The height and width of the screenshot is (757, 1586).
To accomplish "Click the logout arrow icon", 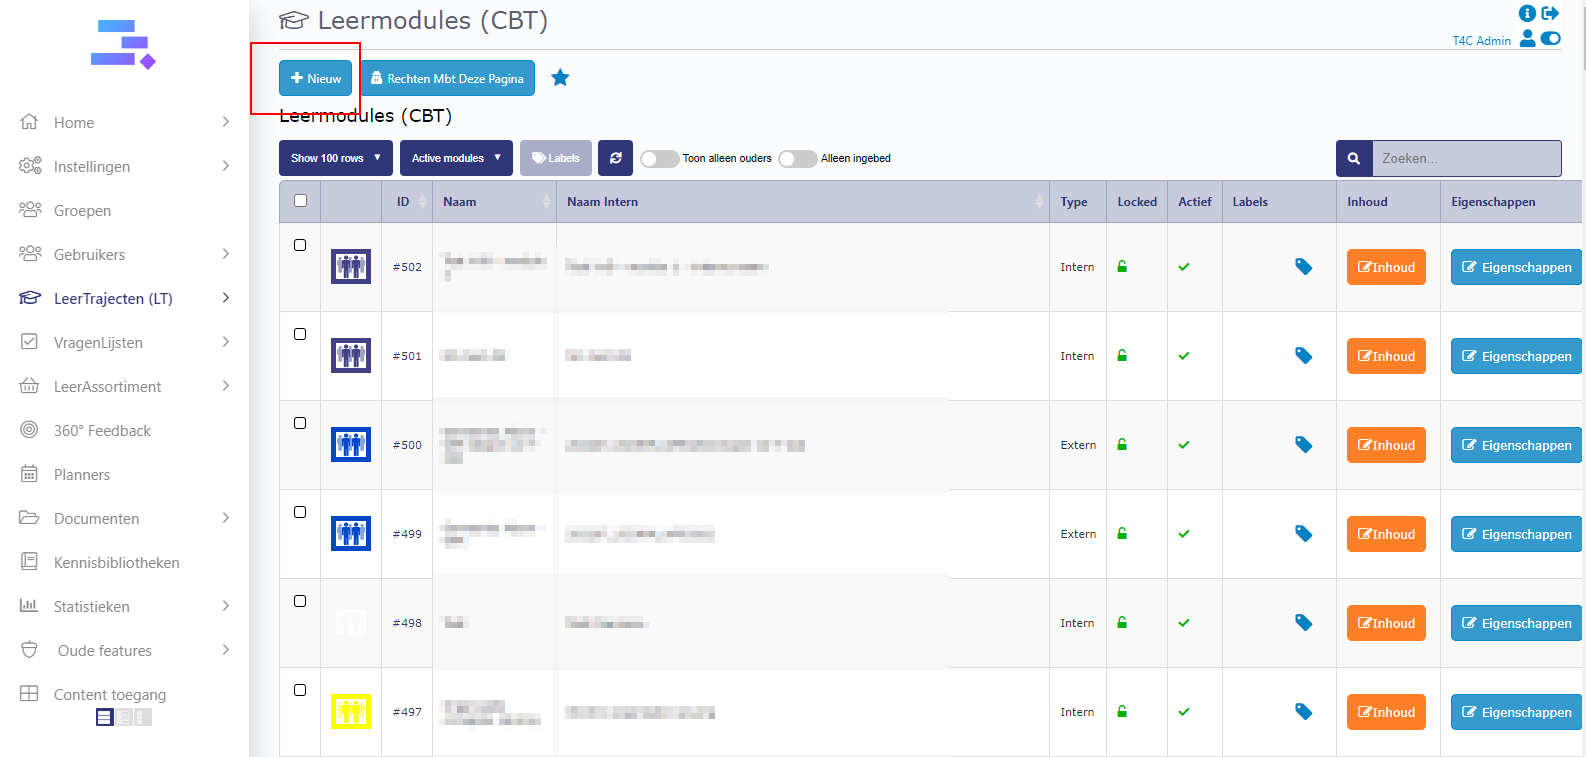I will pyautogui.click(x=1550, y=13).
